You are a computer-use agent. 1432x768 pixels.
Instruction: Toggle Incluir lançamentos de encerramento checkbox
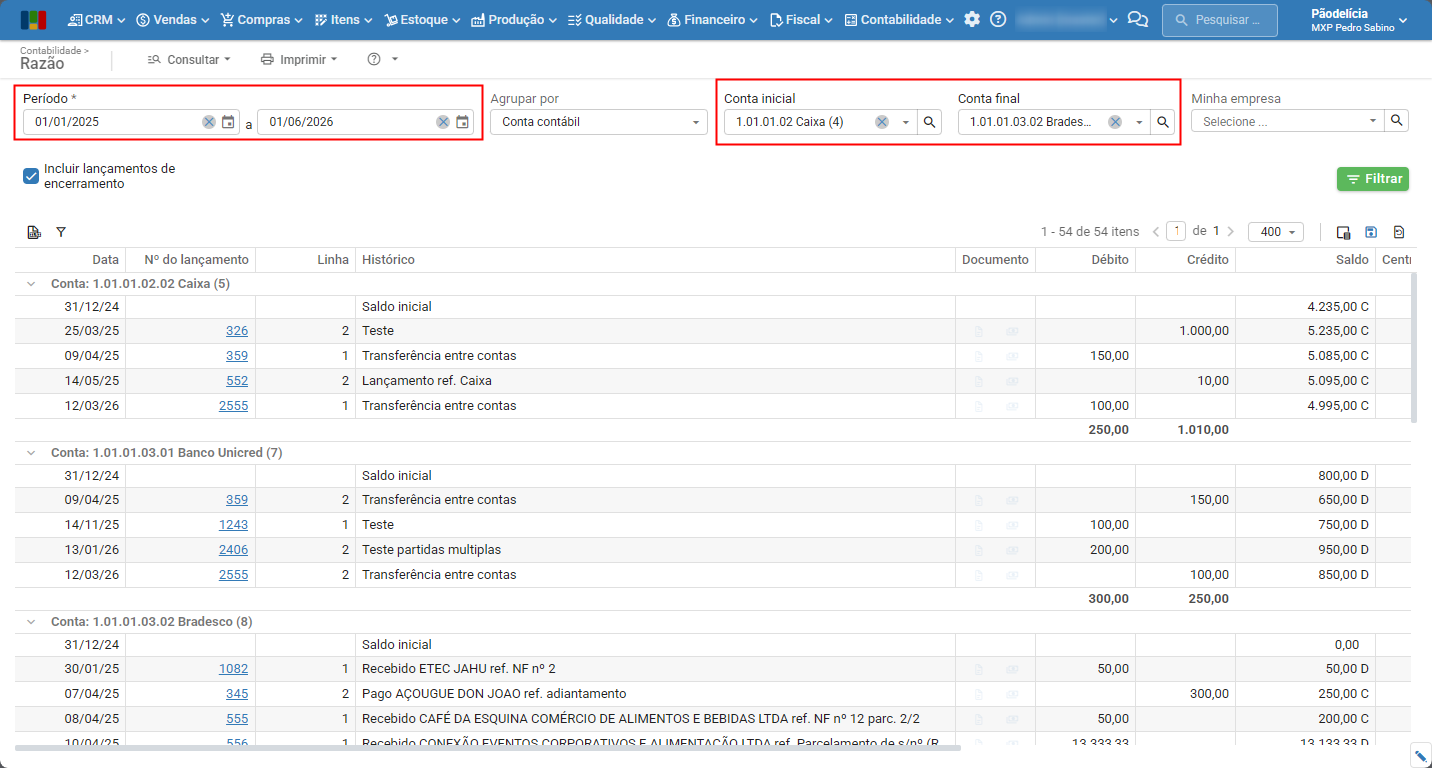31,176
